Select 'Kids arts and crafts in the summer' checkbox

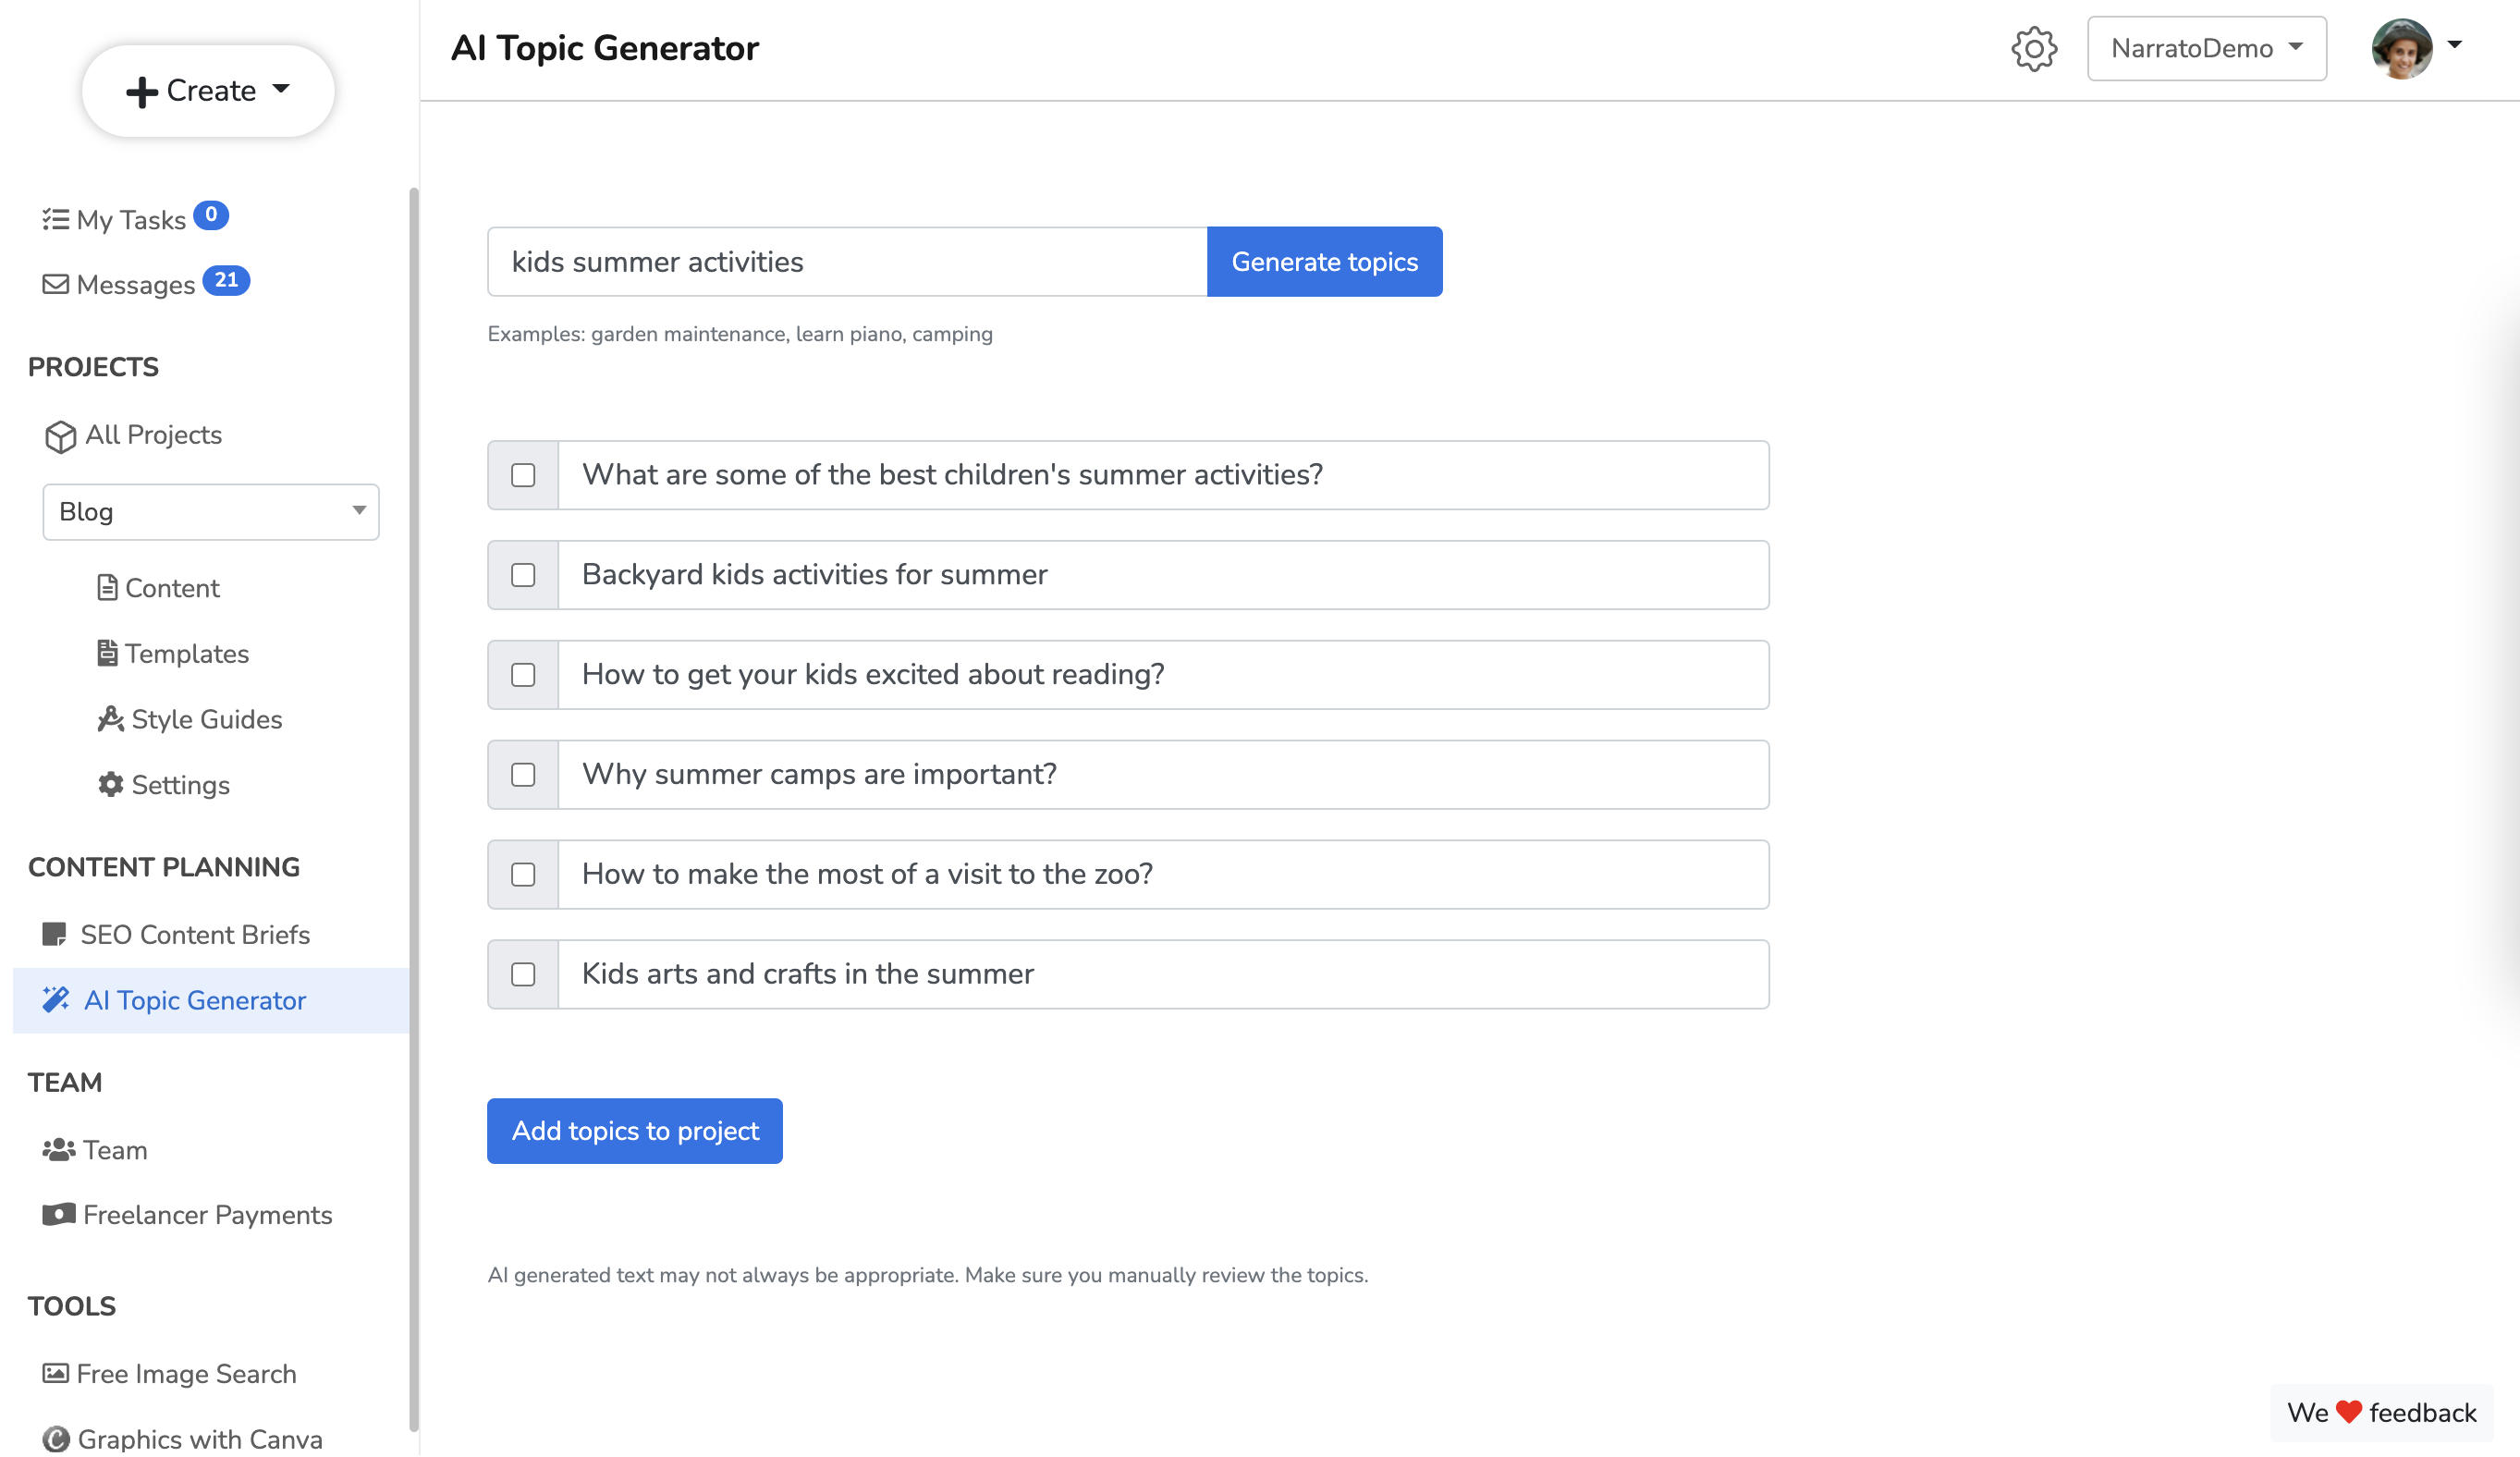[x=523, y=974]
